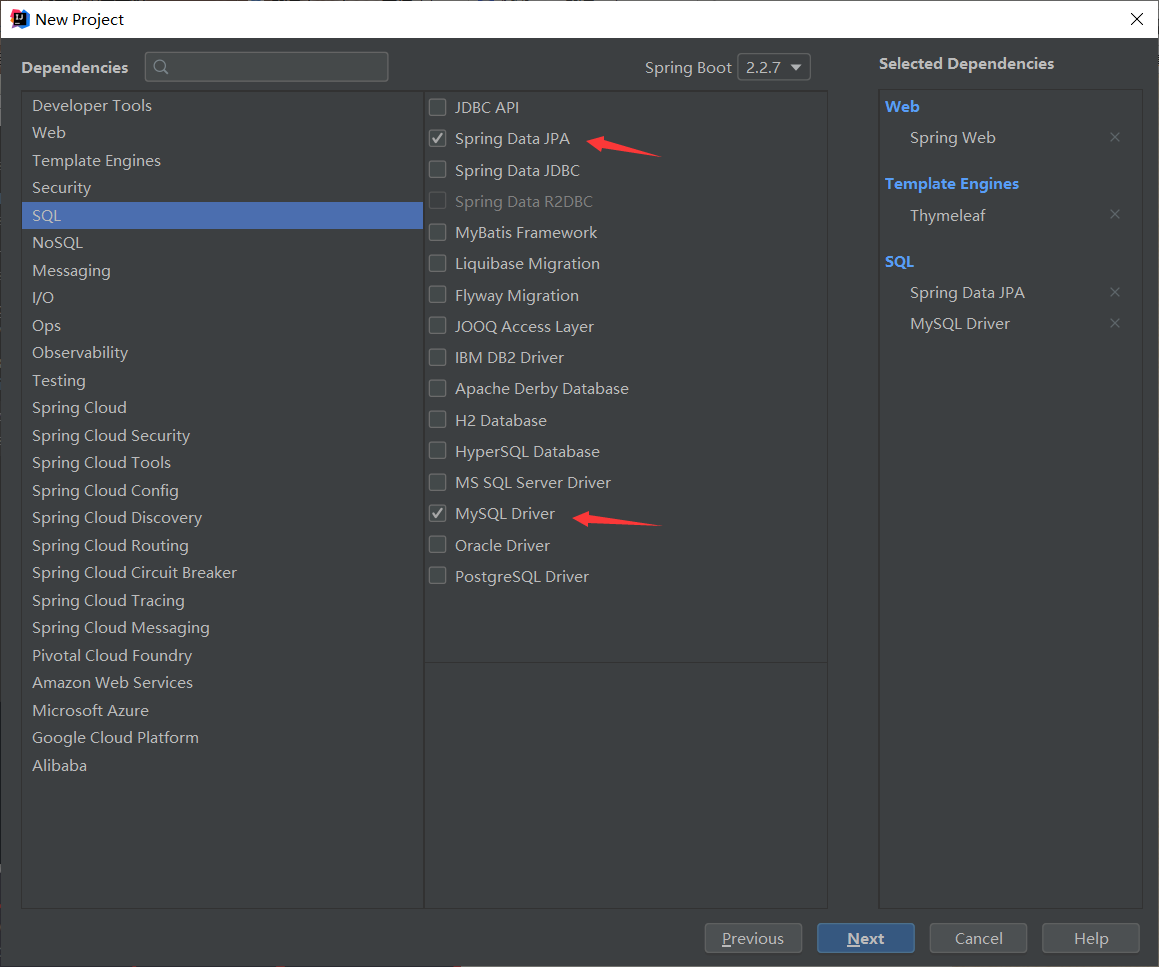
Task: Cancel the new project wizard
Action: [979, 938]
